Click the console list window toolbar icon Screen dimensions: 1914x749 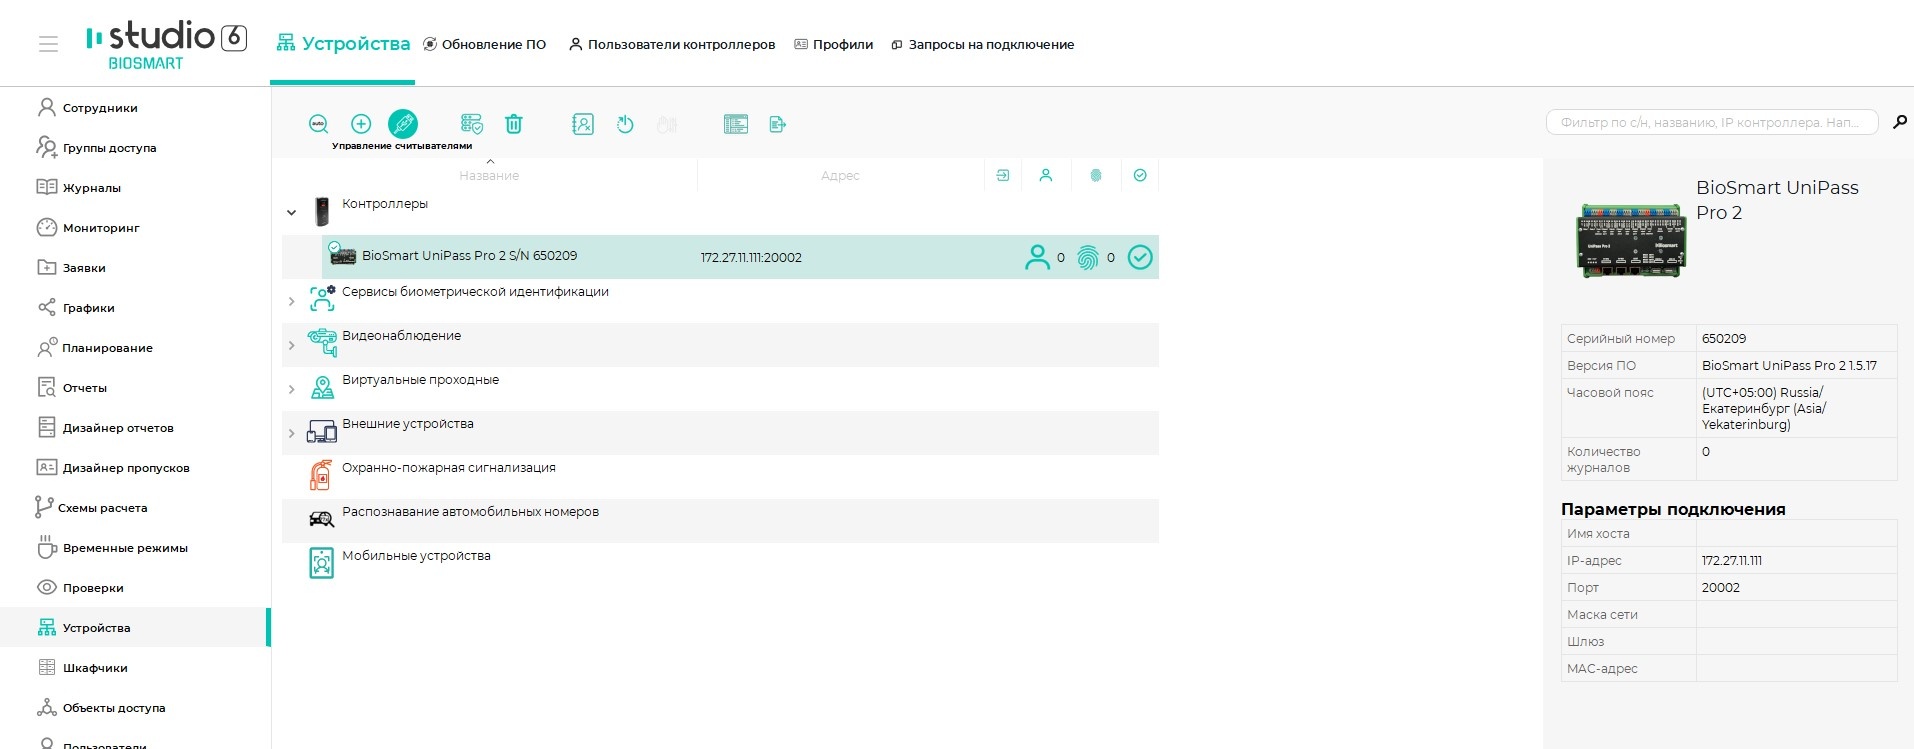point(736,124)
